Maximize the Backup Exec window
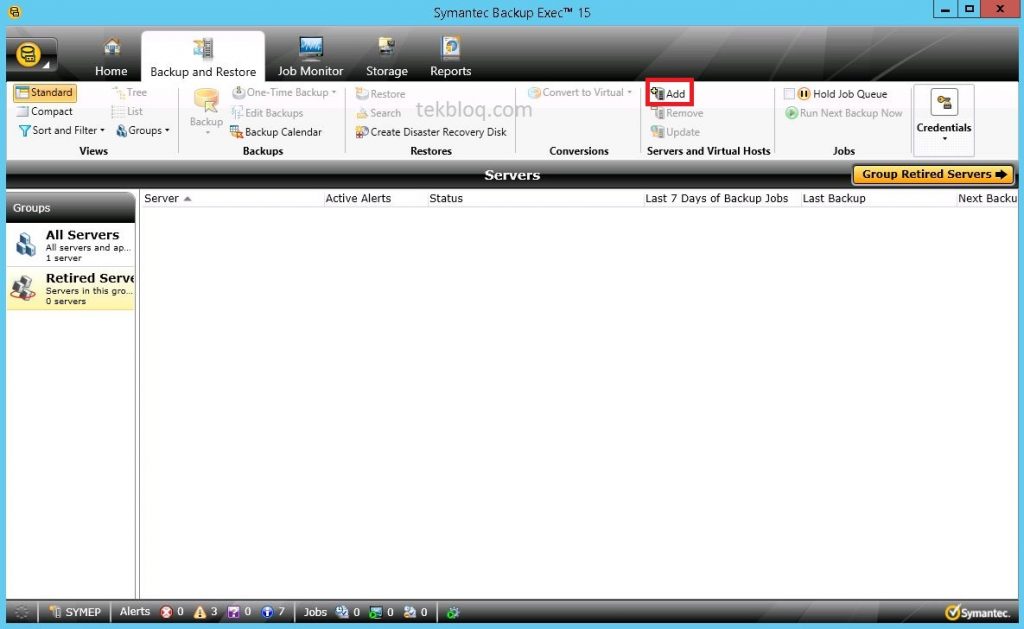The image size is (1024, 629). click(970, 9)
